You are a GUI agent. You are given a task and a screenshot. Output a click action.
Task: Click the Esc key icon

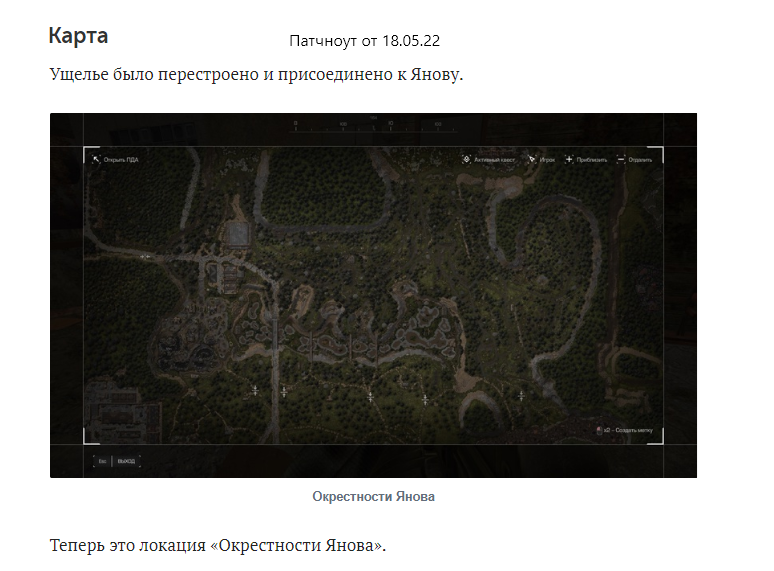[101, 461]
